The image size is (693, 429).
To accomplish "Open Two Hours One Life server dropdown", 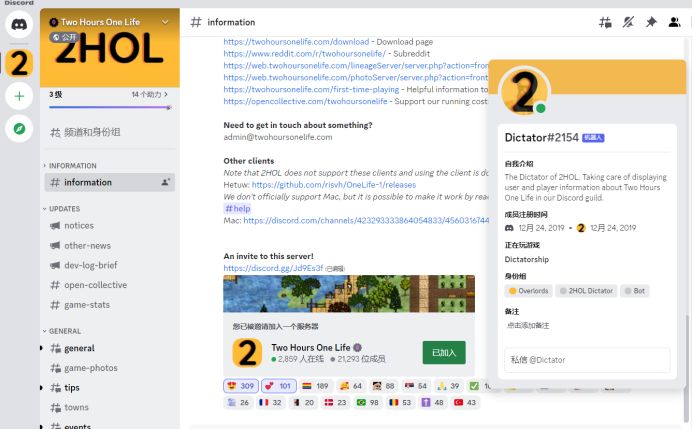I will pos(165,22).
